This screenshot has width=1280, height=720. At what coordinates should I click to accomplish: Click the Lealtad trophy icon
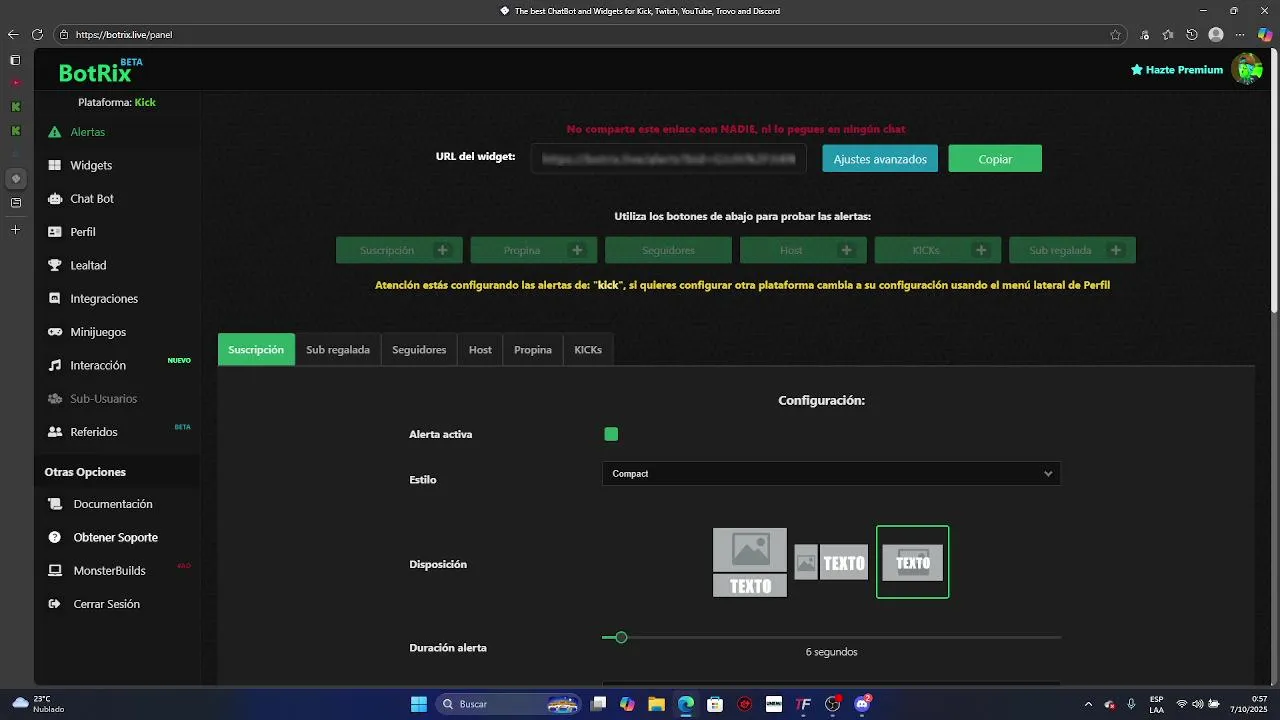[55, 265]
